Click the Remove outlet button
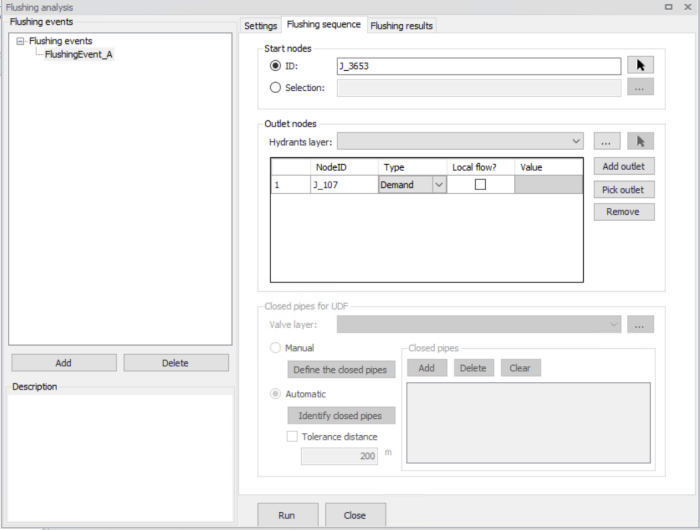This screenshot has height=530, width=700. 624,212
